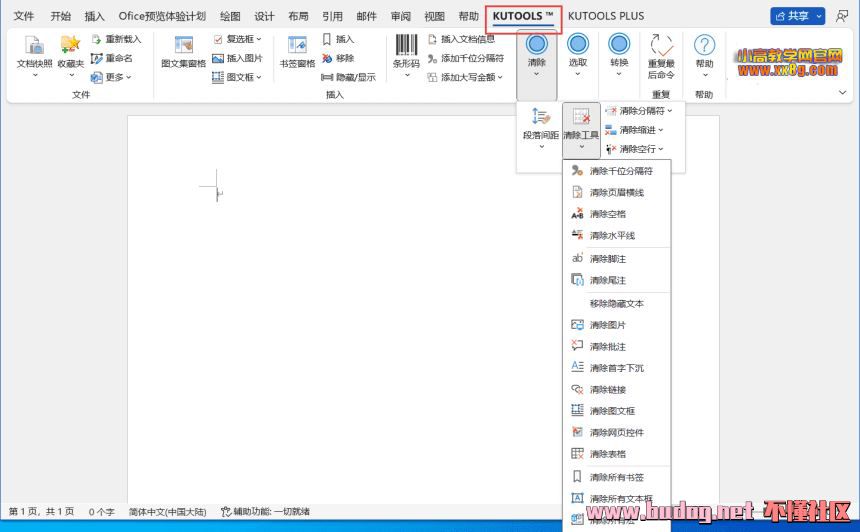Click the 收藏夹 favorites icon
This screenshot has height=532, width=860.
pos(70,46)
